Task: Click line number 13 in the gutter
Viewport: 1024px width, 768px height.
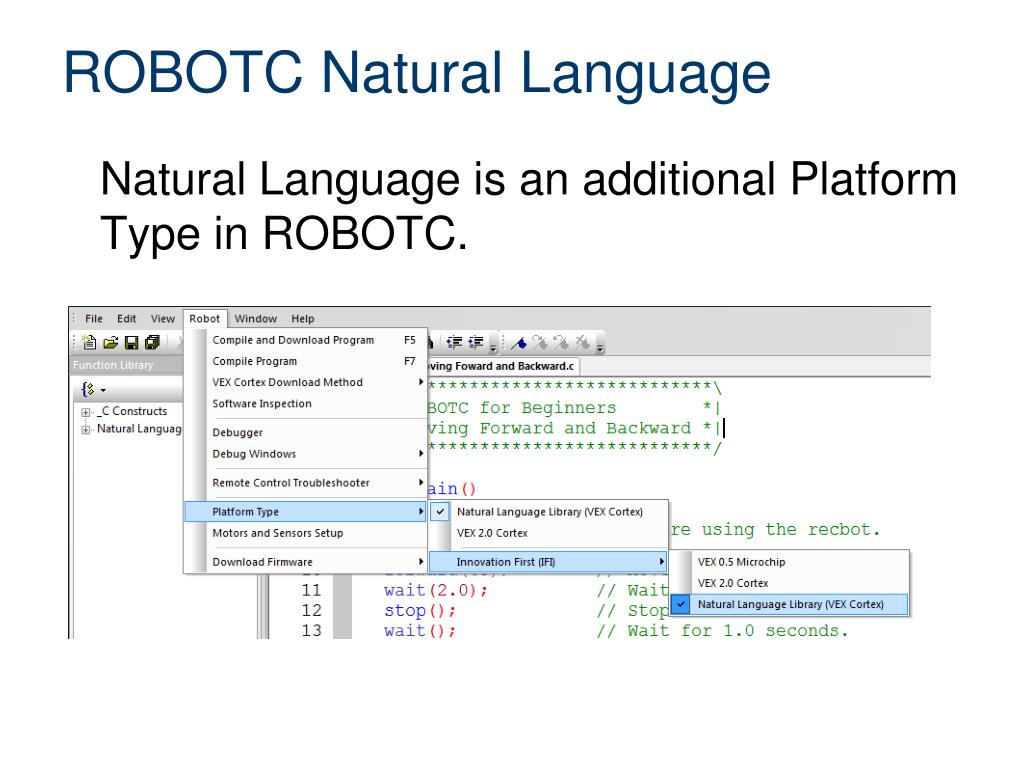Action: tap(312, 631)
